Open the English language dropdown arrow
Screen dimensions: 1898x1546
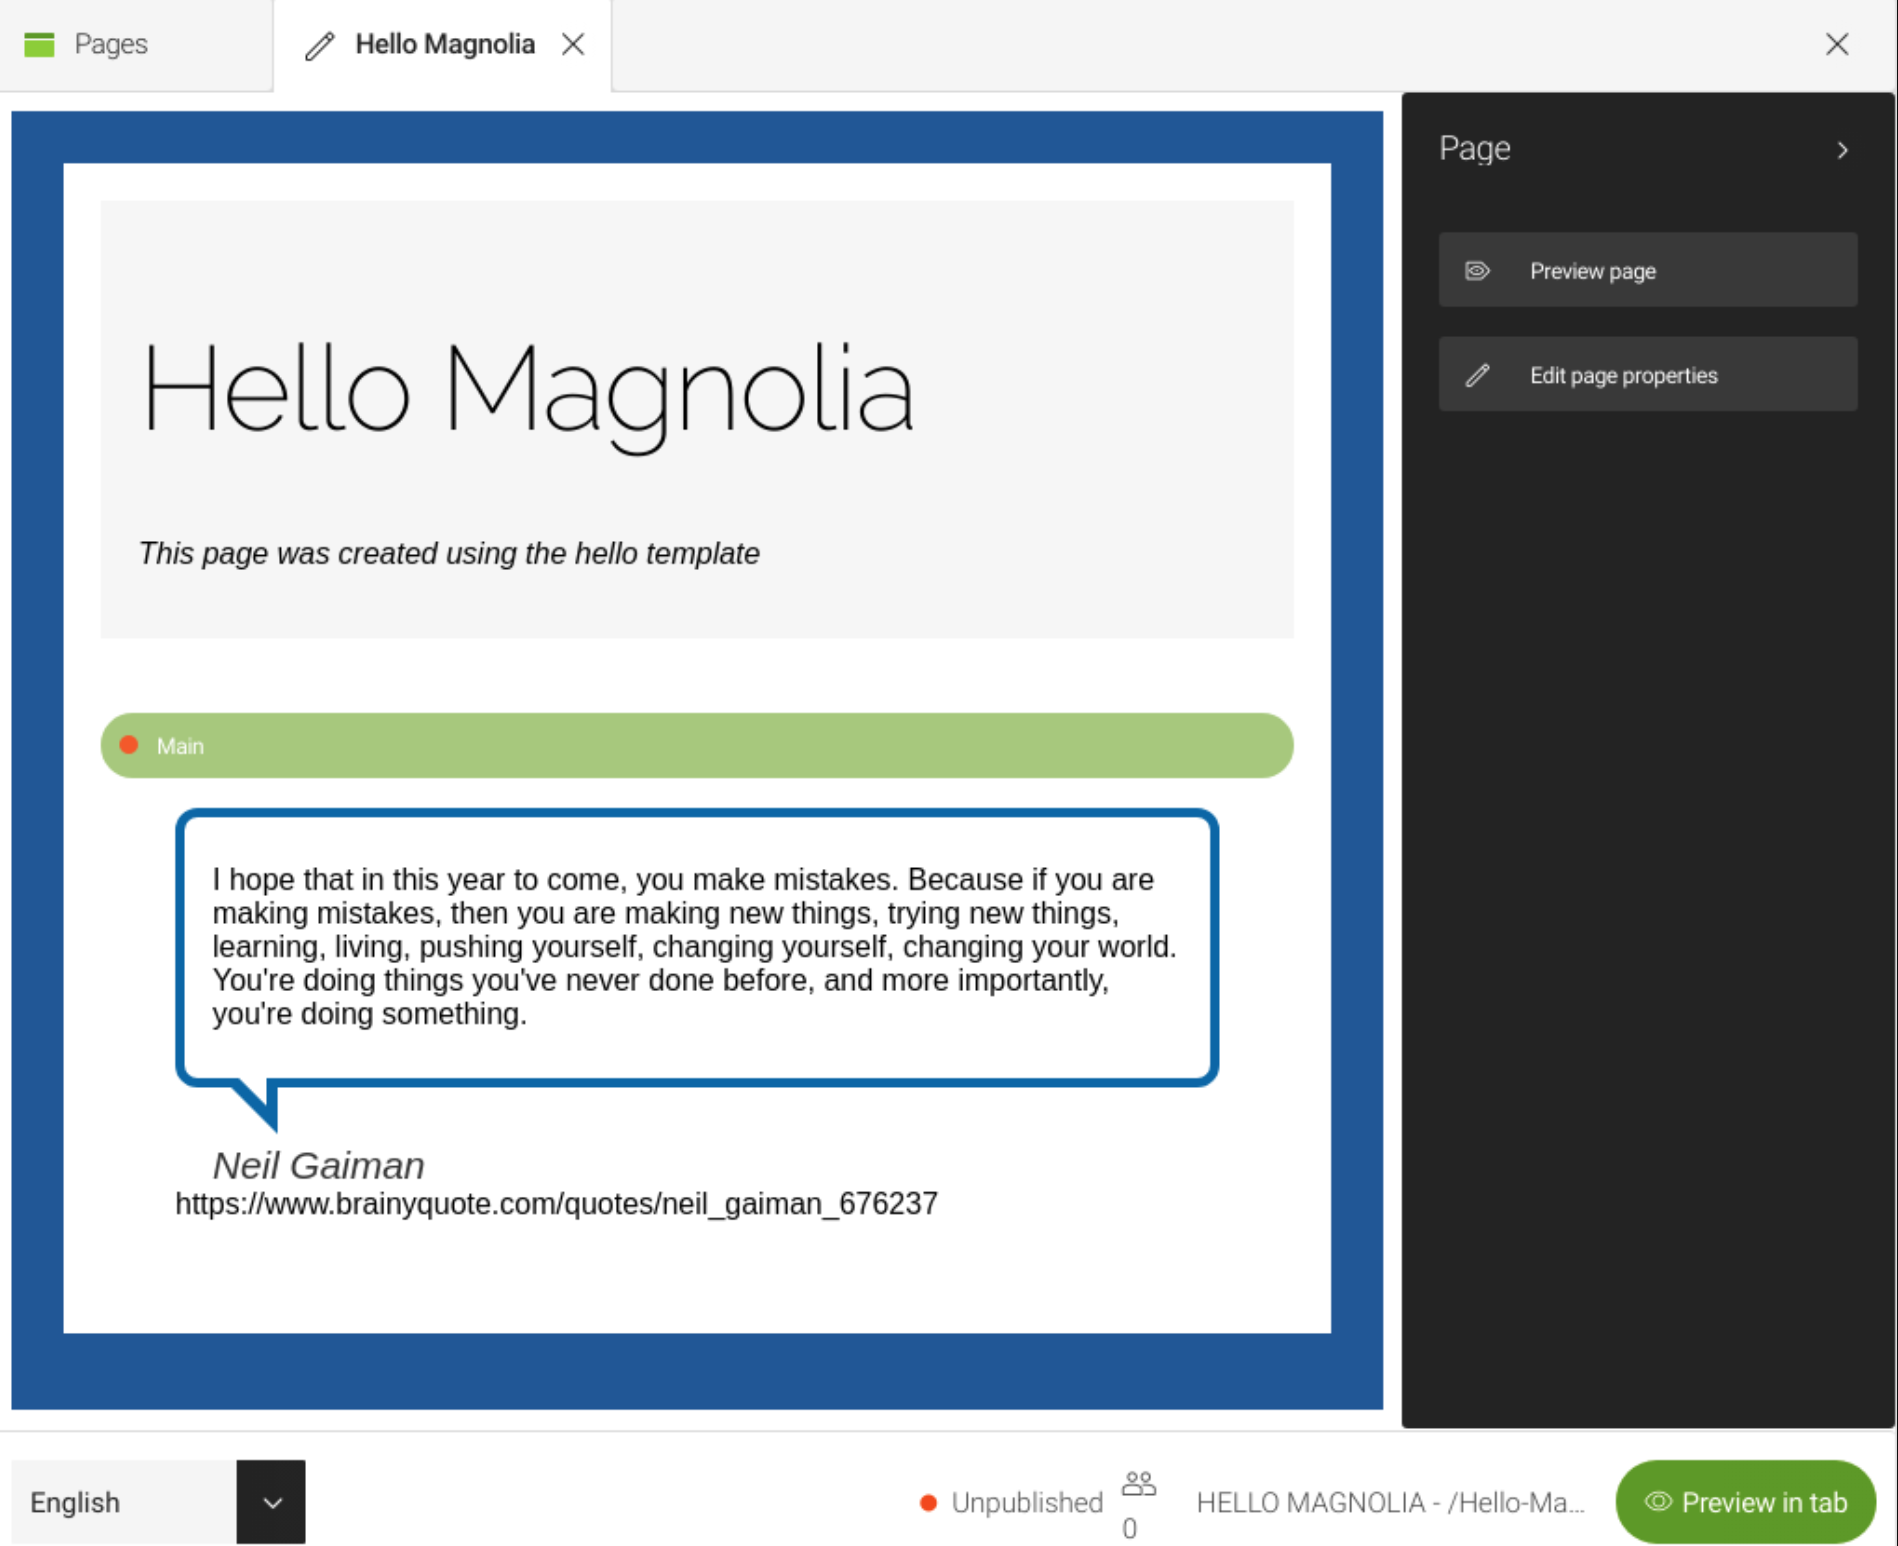pyautogui.click(x=271, y=1501)
